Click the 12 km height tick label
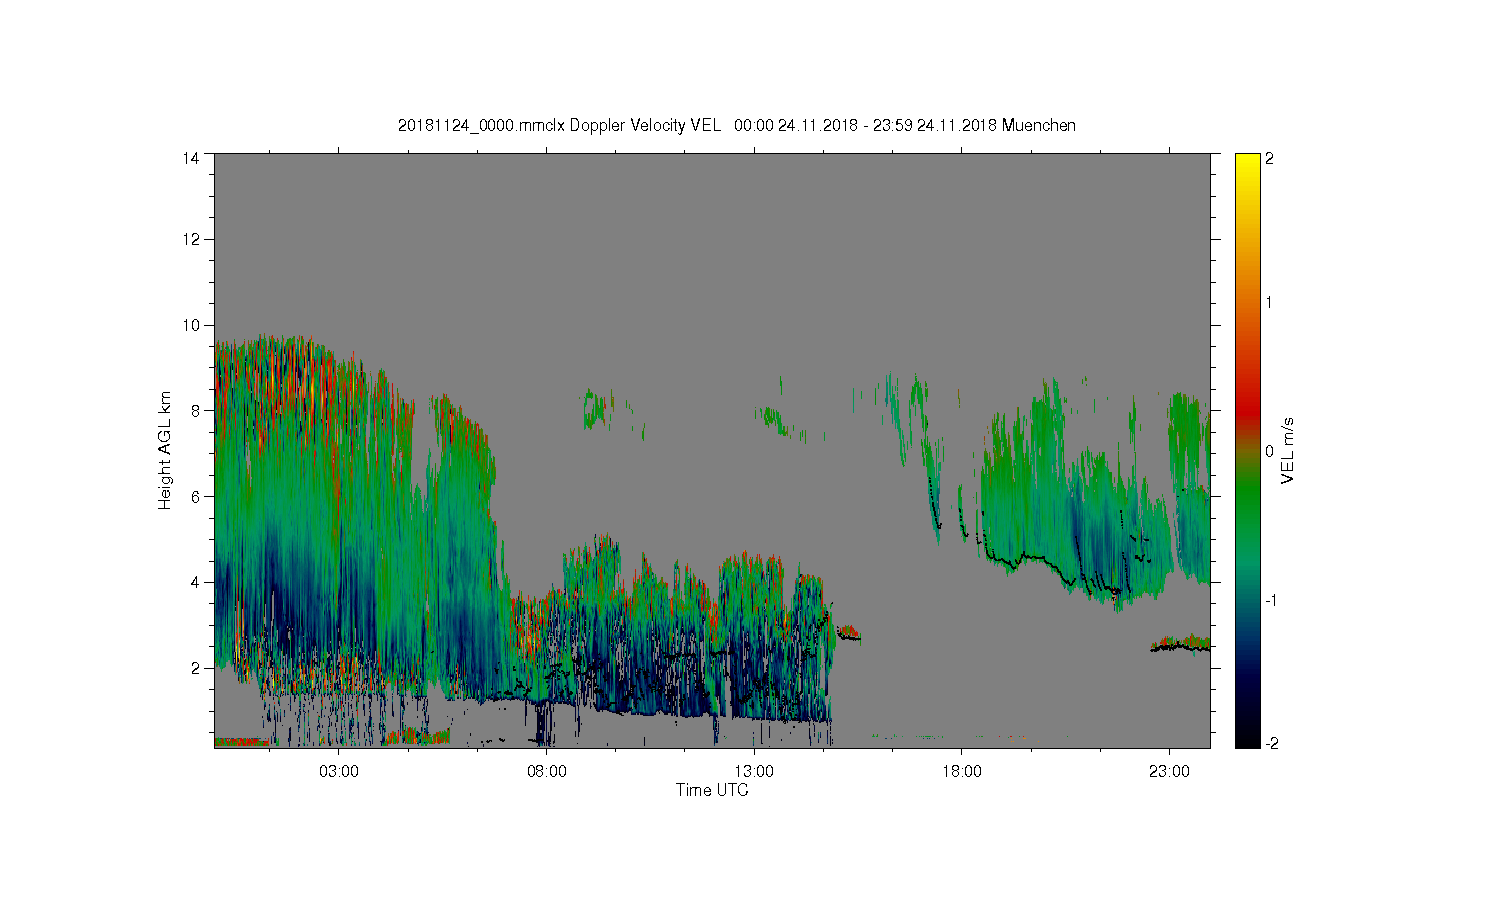The width and height of the screenshot is (1500, 900). pos(191,239)
